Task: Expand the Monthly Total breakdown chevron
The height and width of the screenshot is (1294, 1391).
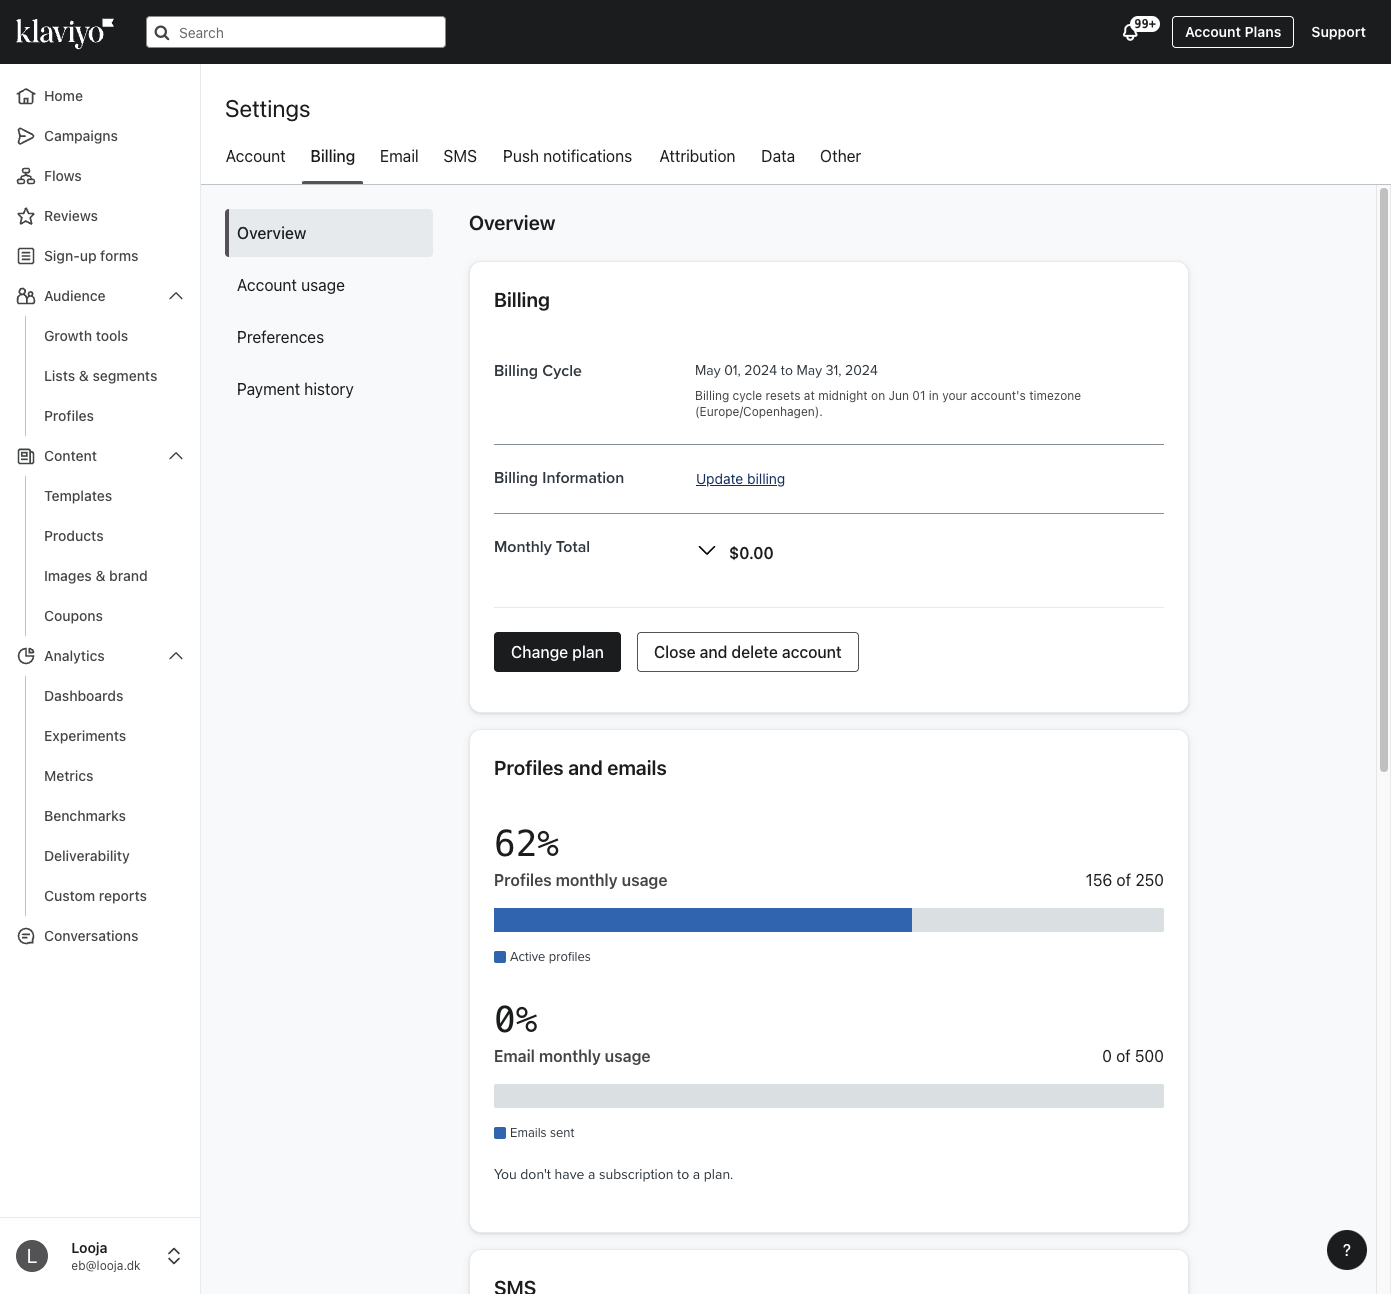Action: (x=707, y=551)
